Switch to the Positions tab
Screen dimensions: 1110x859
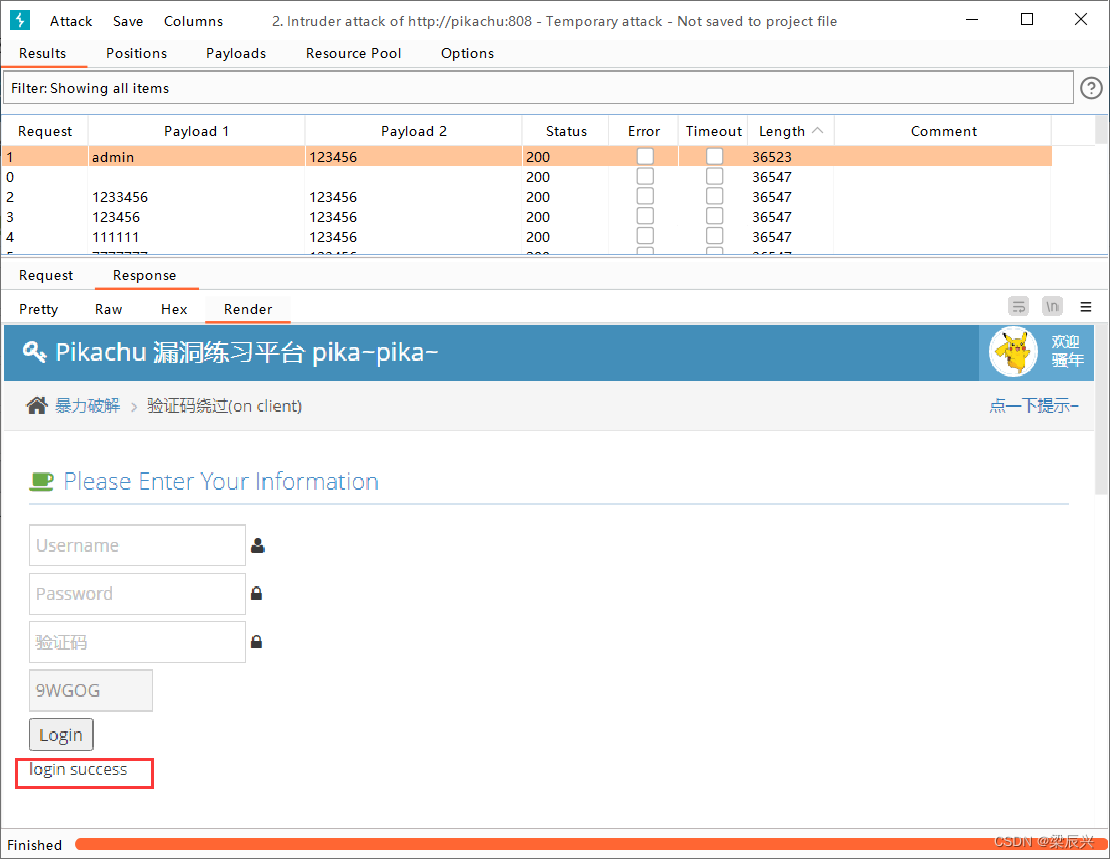pyautogui.click(x=137, y=53)
